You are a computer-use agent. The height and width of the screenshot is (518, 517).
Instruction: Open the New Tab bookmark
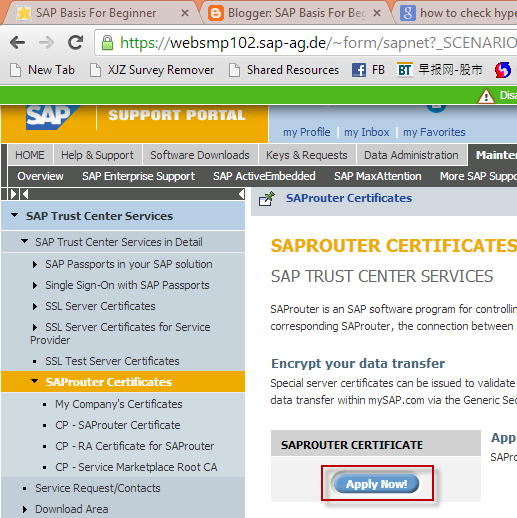[42, 70]
